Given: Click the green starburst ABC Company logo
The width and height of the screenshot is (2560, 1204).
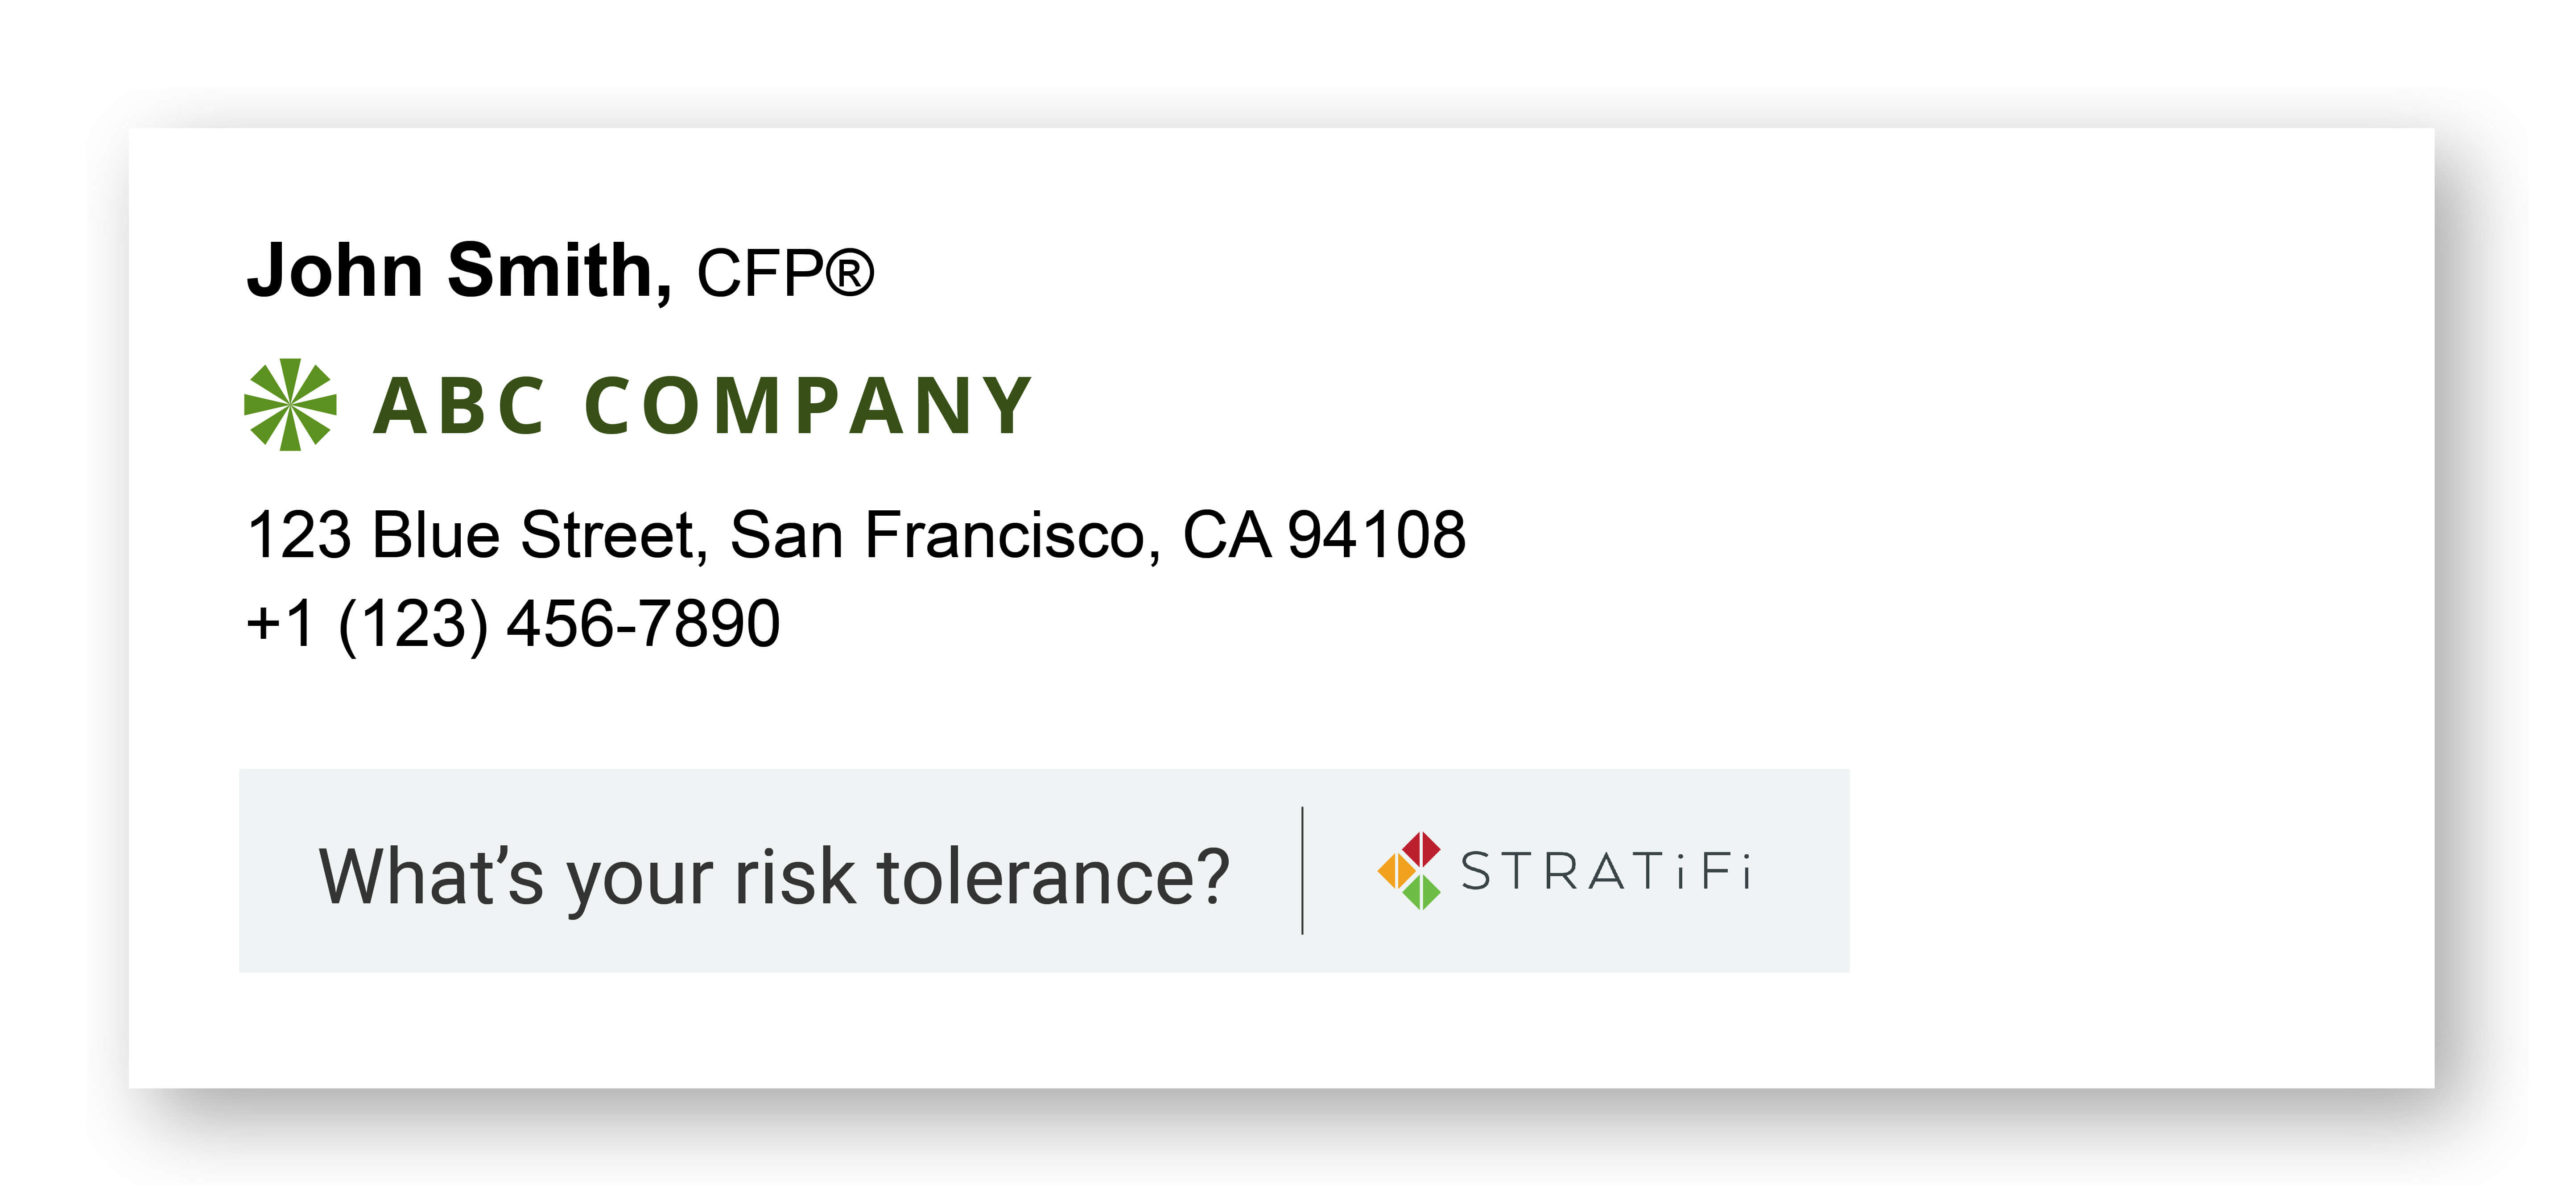Looking at the screenshot, I should (x=290, y=405).
